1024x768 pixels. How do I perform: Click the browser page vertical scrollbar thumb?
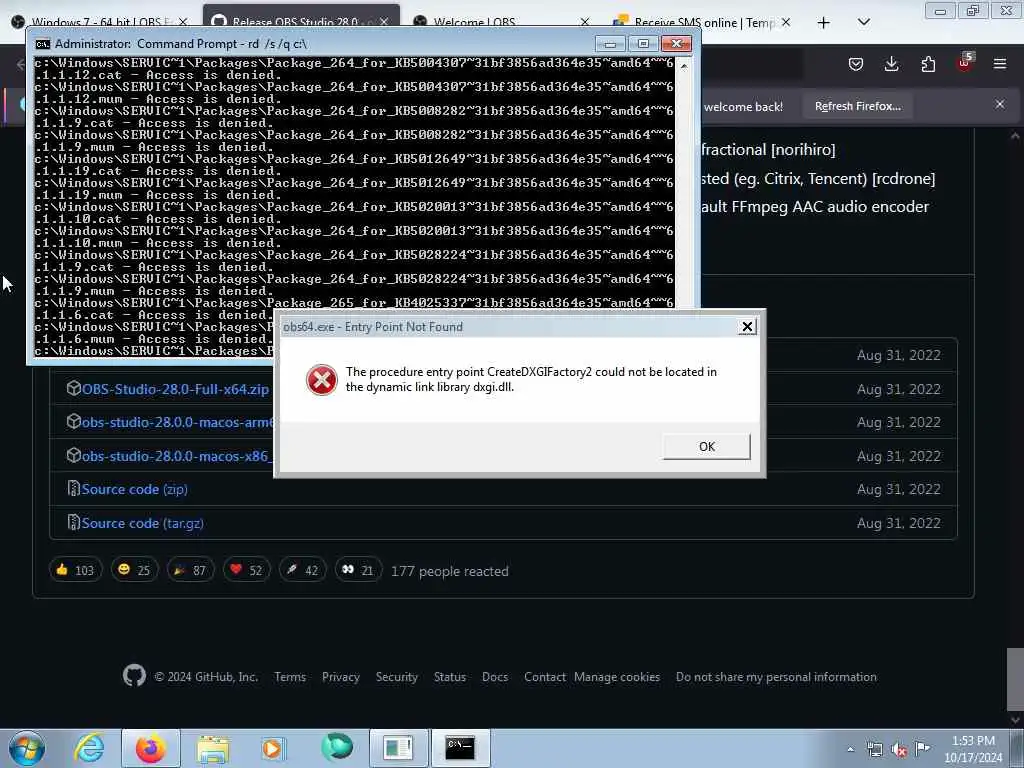(1014, 679)
